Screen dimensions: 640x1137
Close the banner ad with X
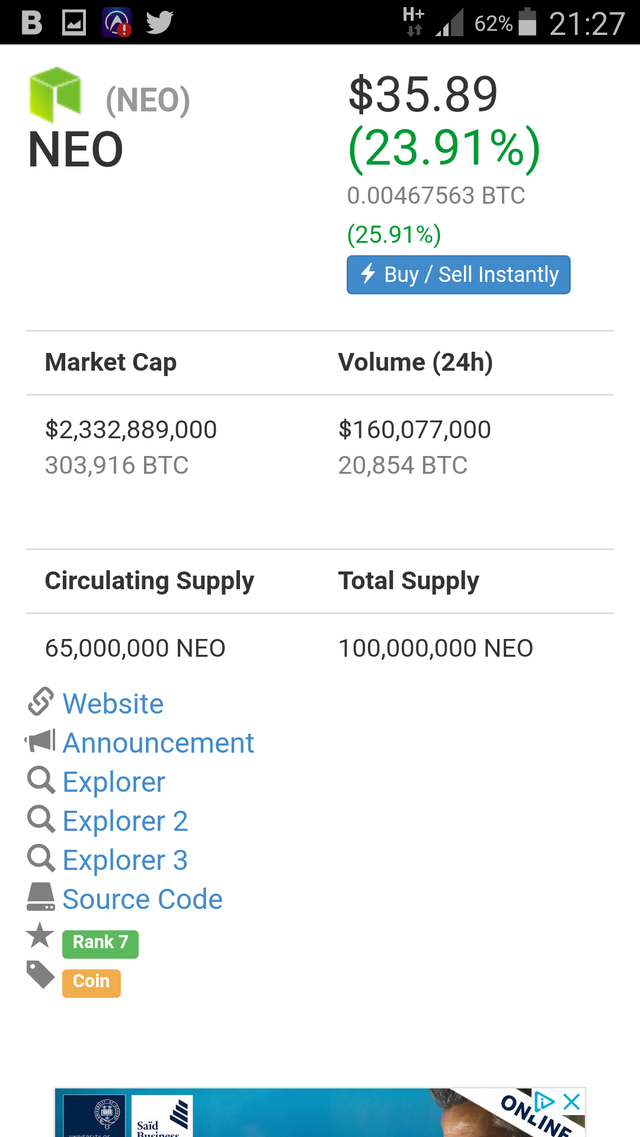point(571,1101)
